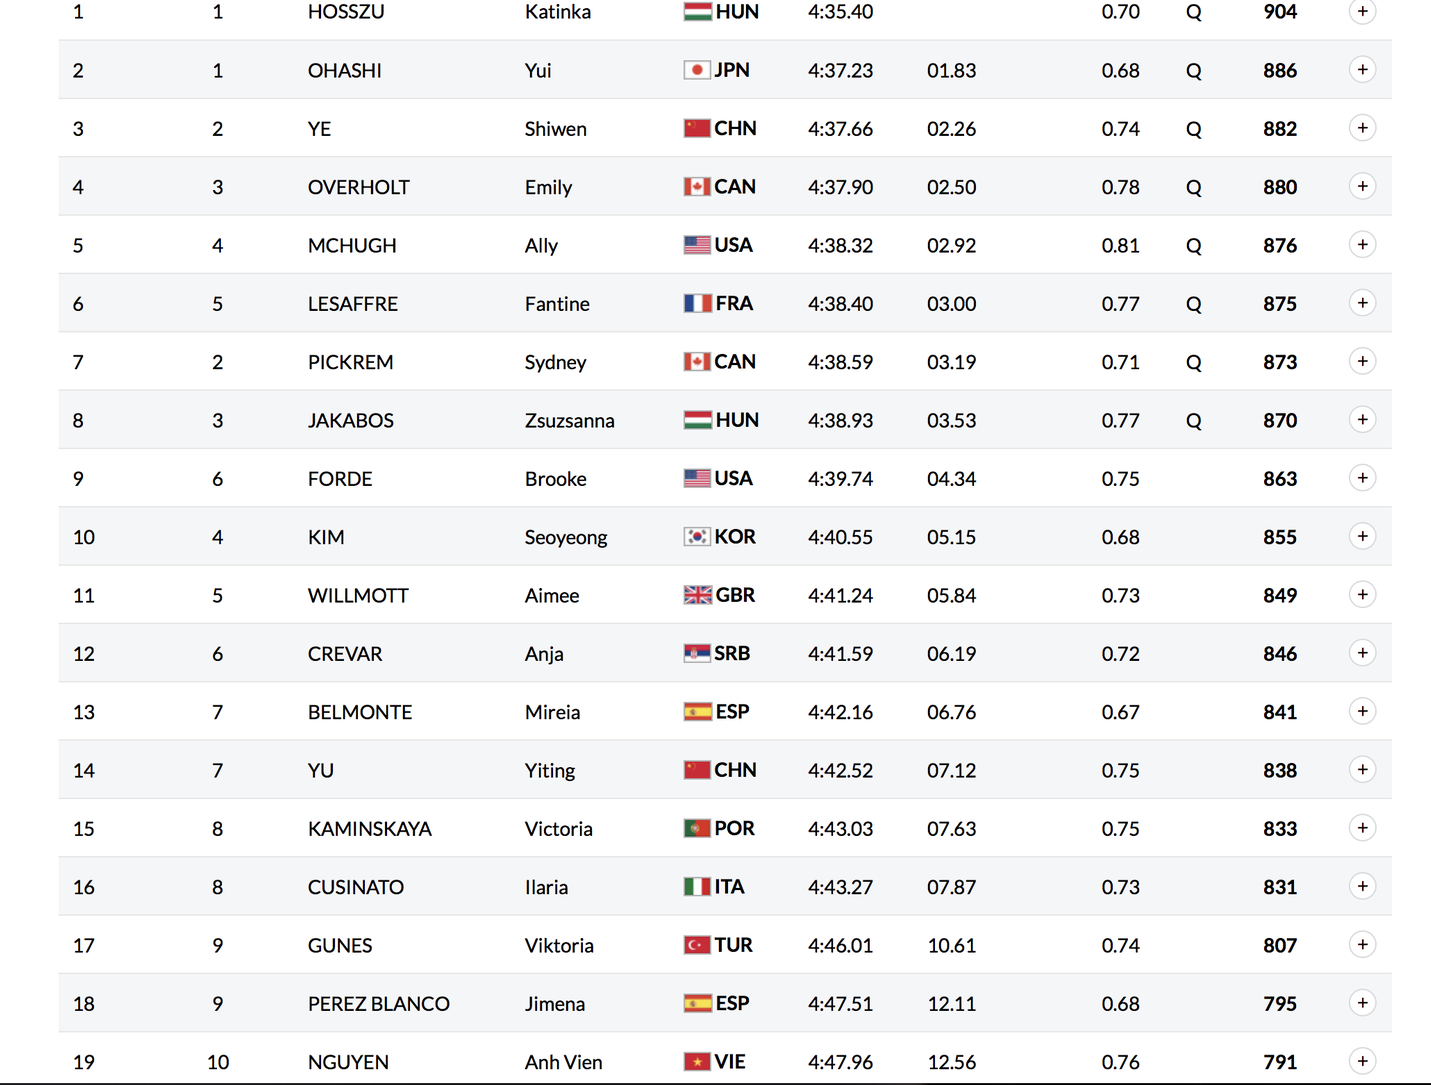Click plus icon on WILLMOTT Aimee row
1431x1085 pixels.
click(x=1362, y=594)
